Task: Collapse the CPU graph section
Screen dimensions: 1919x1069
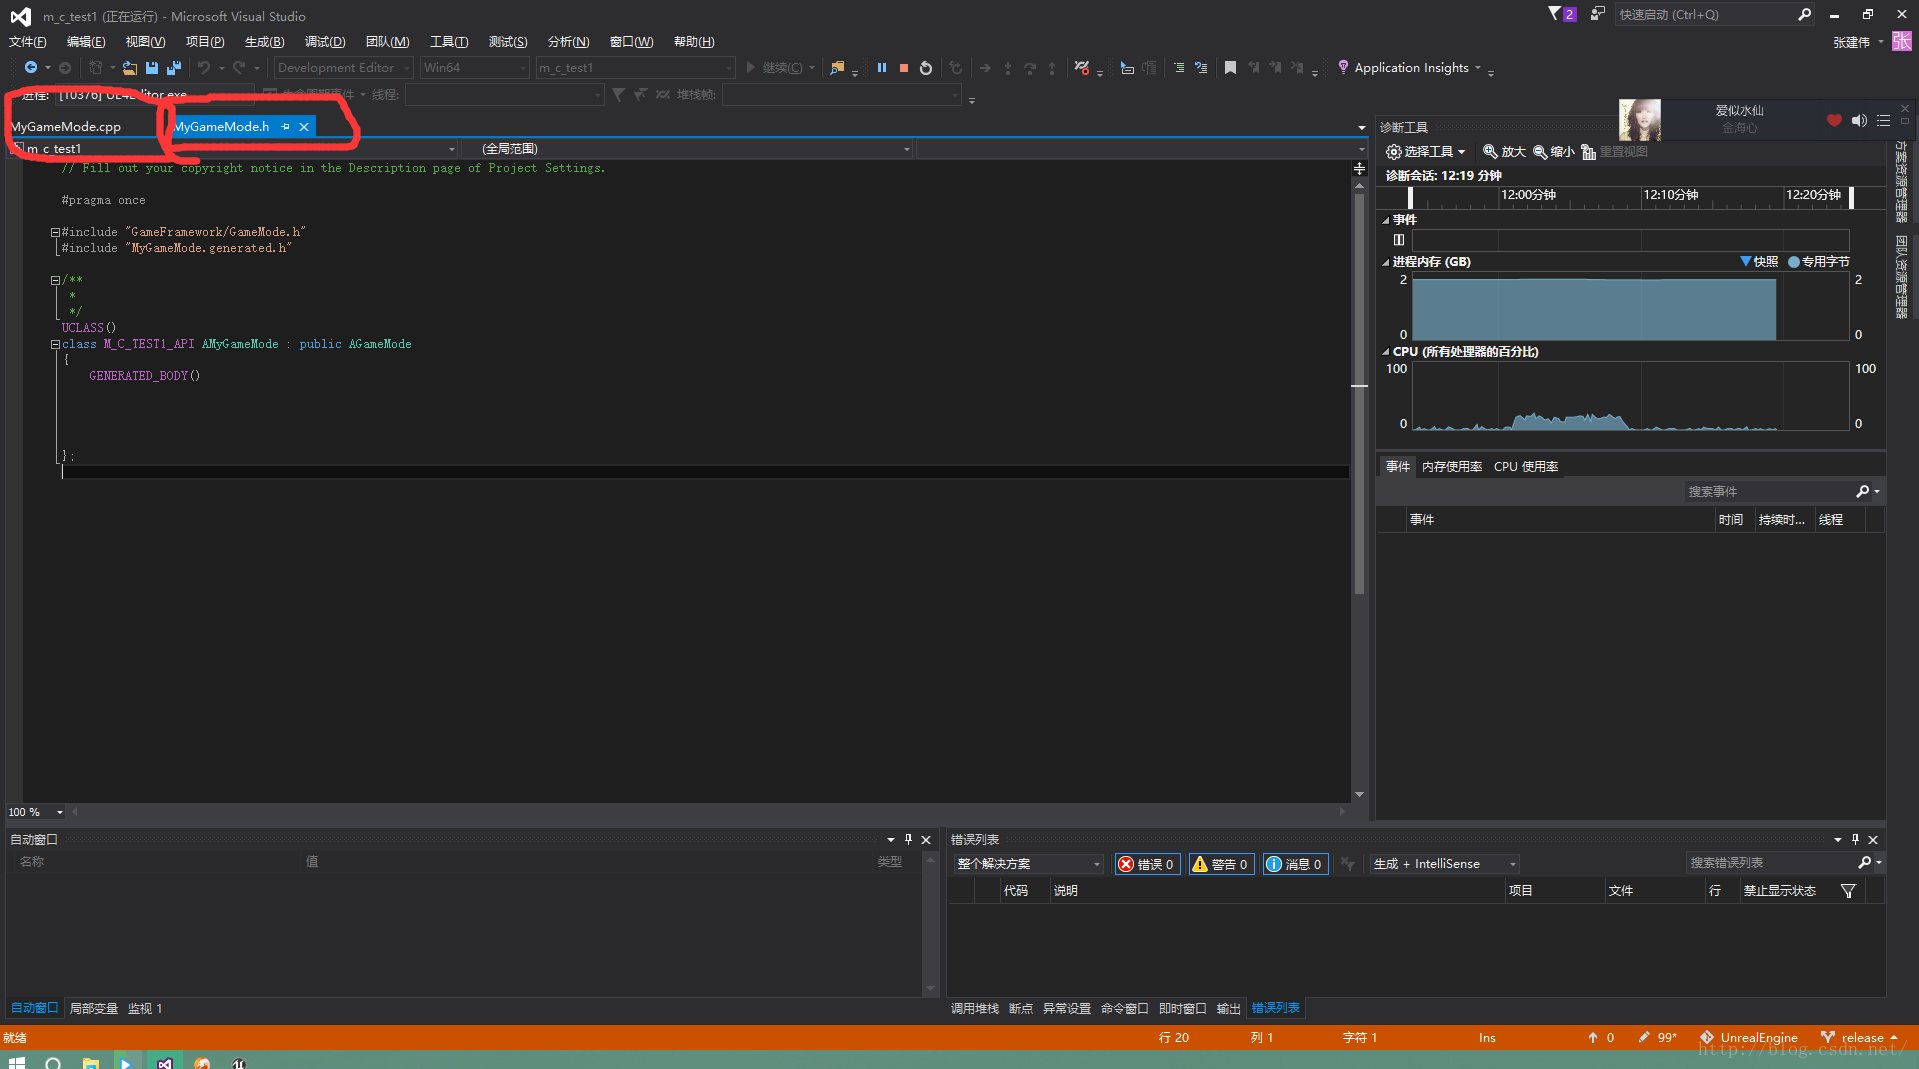Action: [x=1386, y=352]
